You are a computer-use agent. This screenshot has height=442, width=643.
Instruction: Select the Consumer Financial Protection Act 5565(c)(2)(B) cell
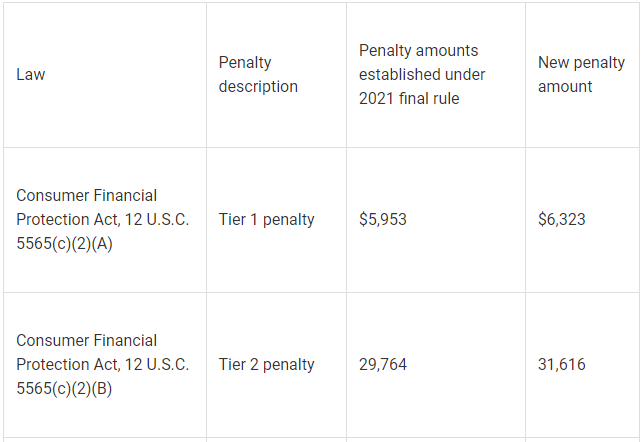pyautogui.click(x=102, y=365)
